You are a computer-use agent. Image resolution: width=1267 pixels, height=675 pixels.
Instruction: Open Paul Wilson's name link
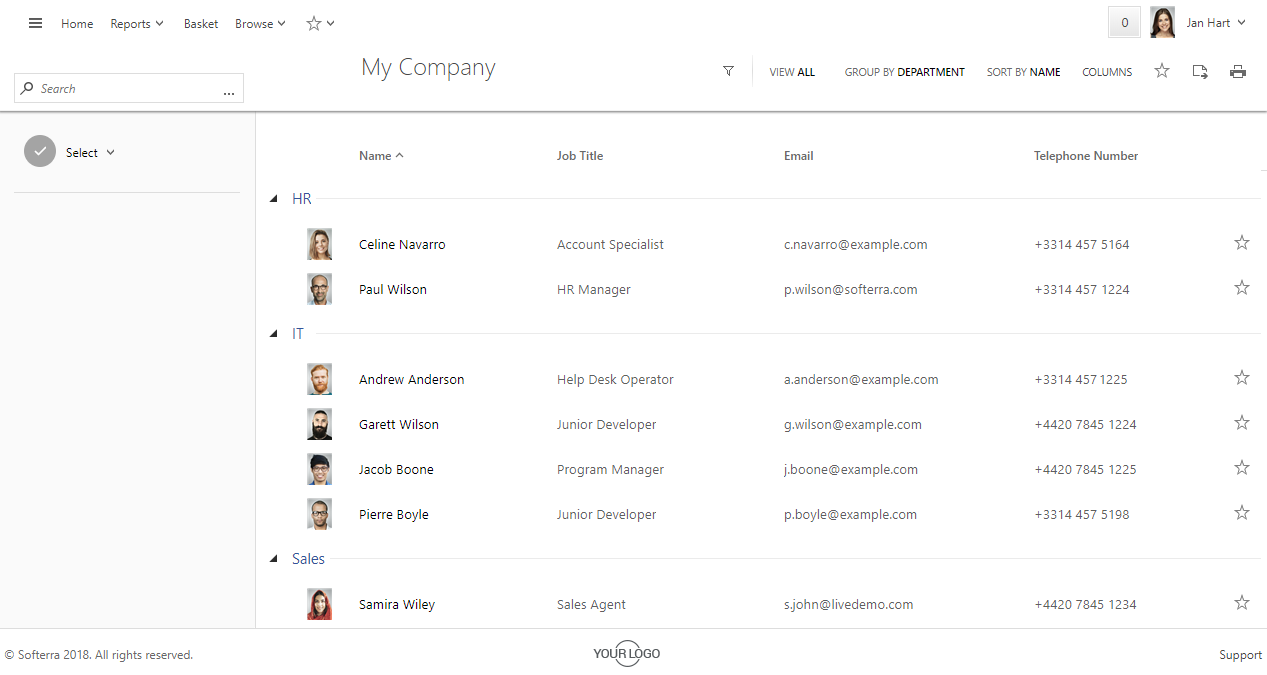point(393,290)
